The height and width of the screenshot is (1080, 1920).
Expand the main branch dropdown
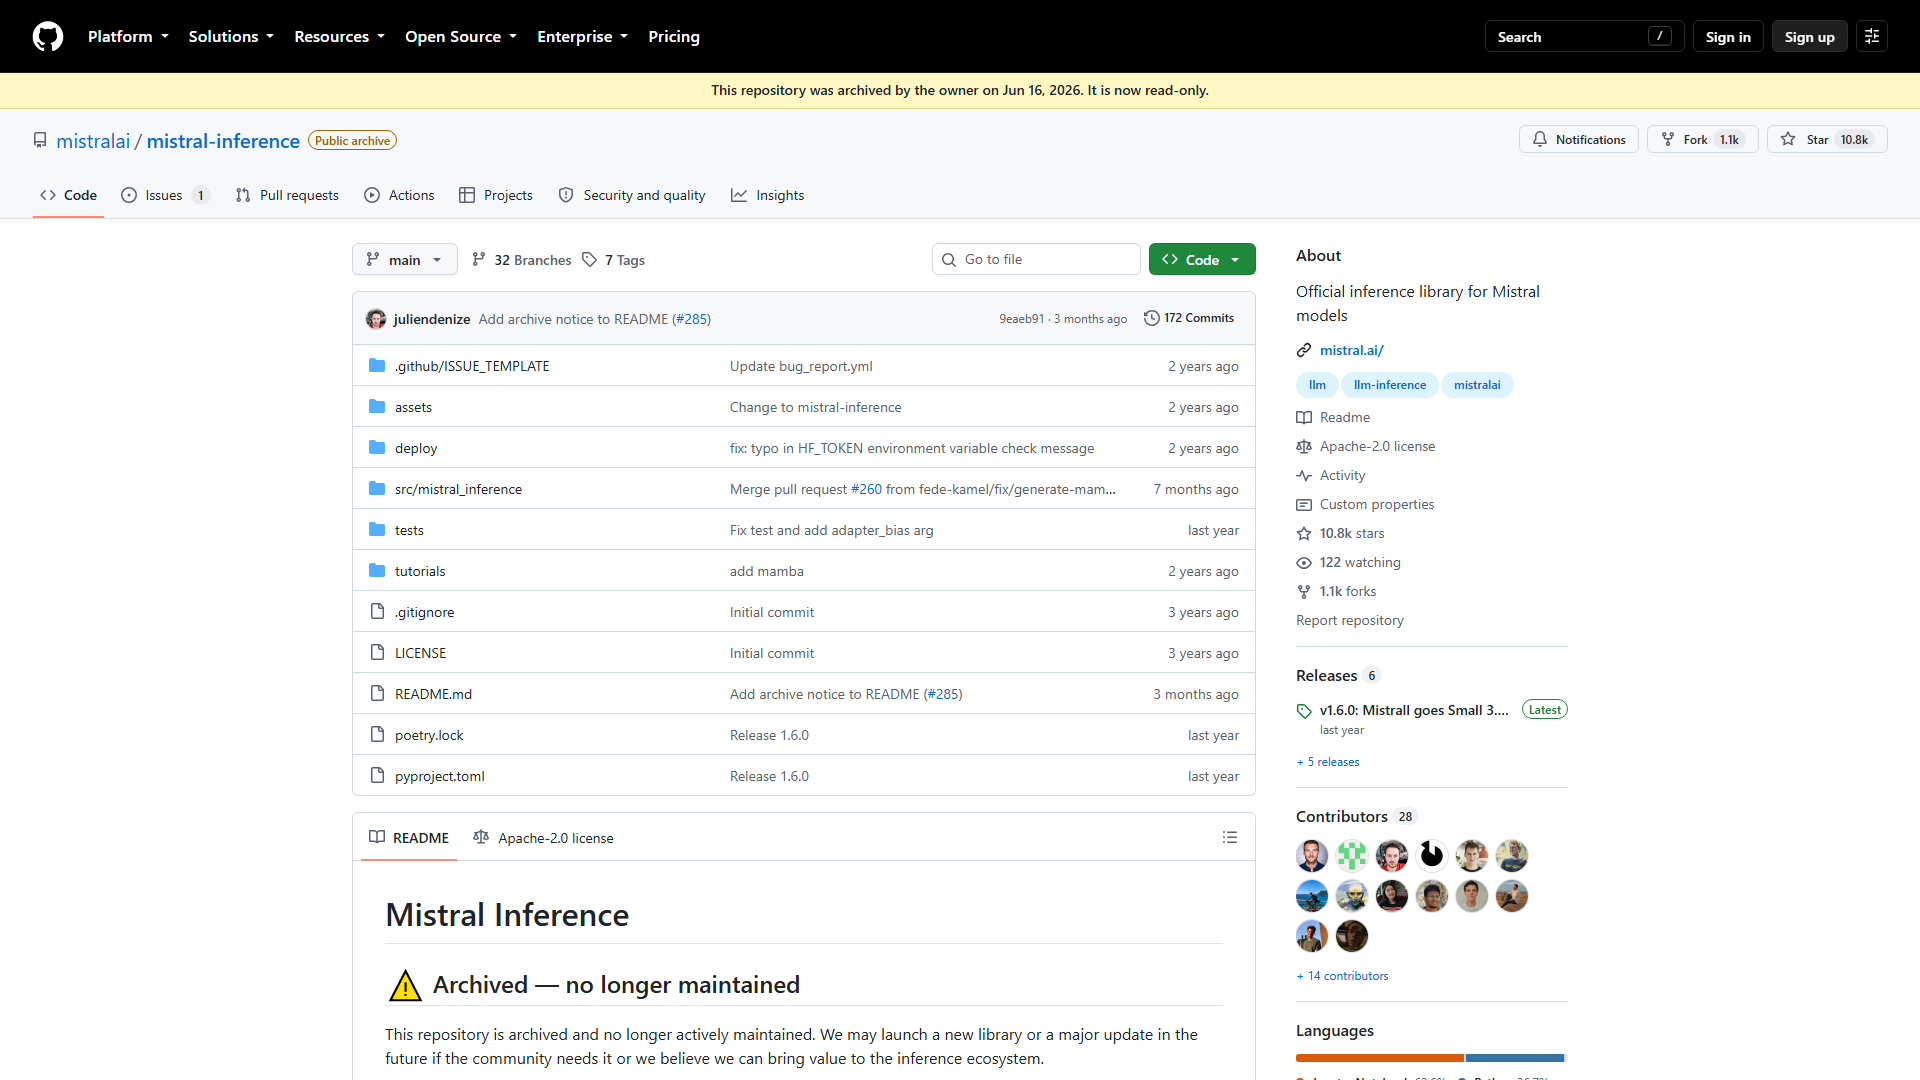(405, 259)
